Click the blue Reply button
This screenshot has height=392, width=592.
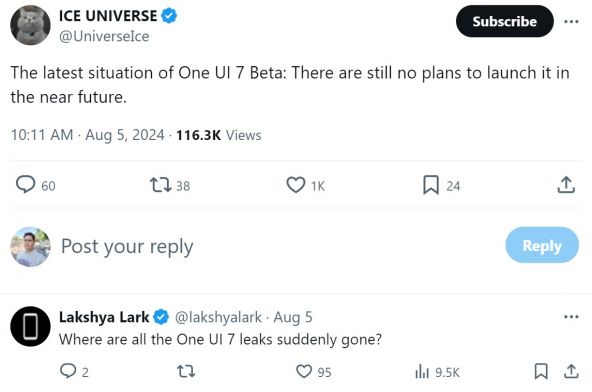(542, 245)
